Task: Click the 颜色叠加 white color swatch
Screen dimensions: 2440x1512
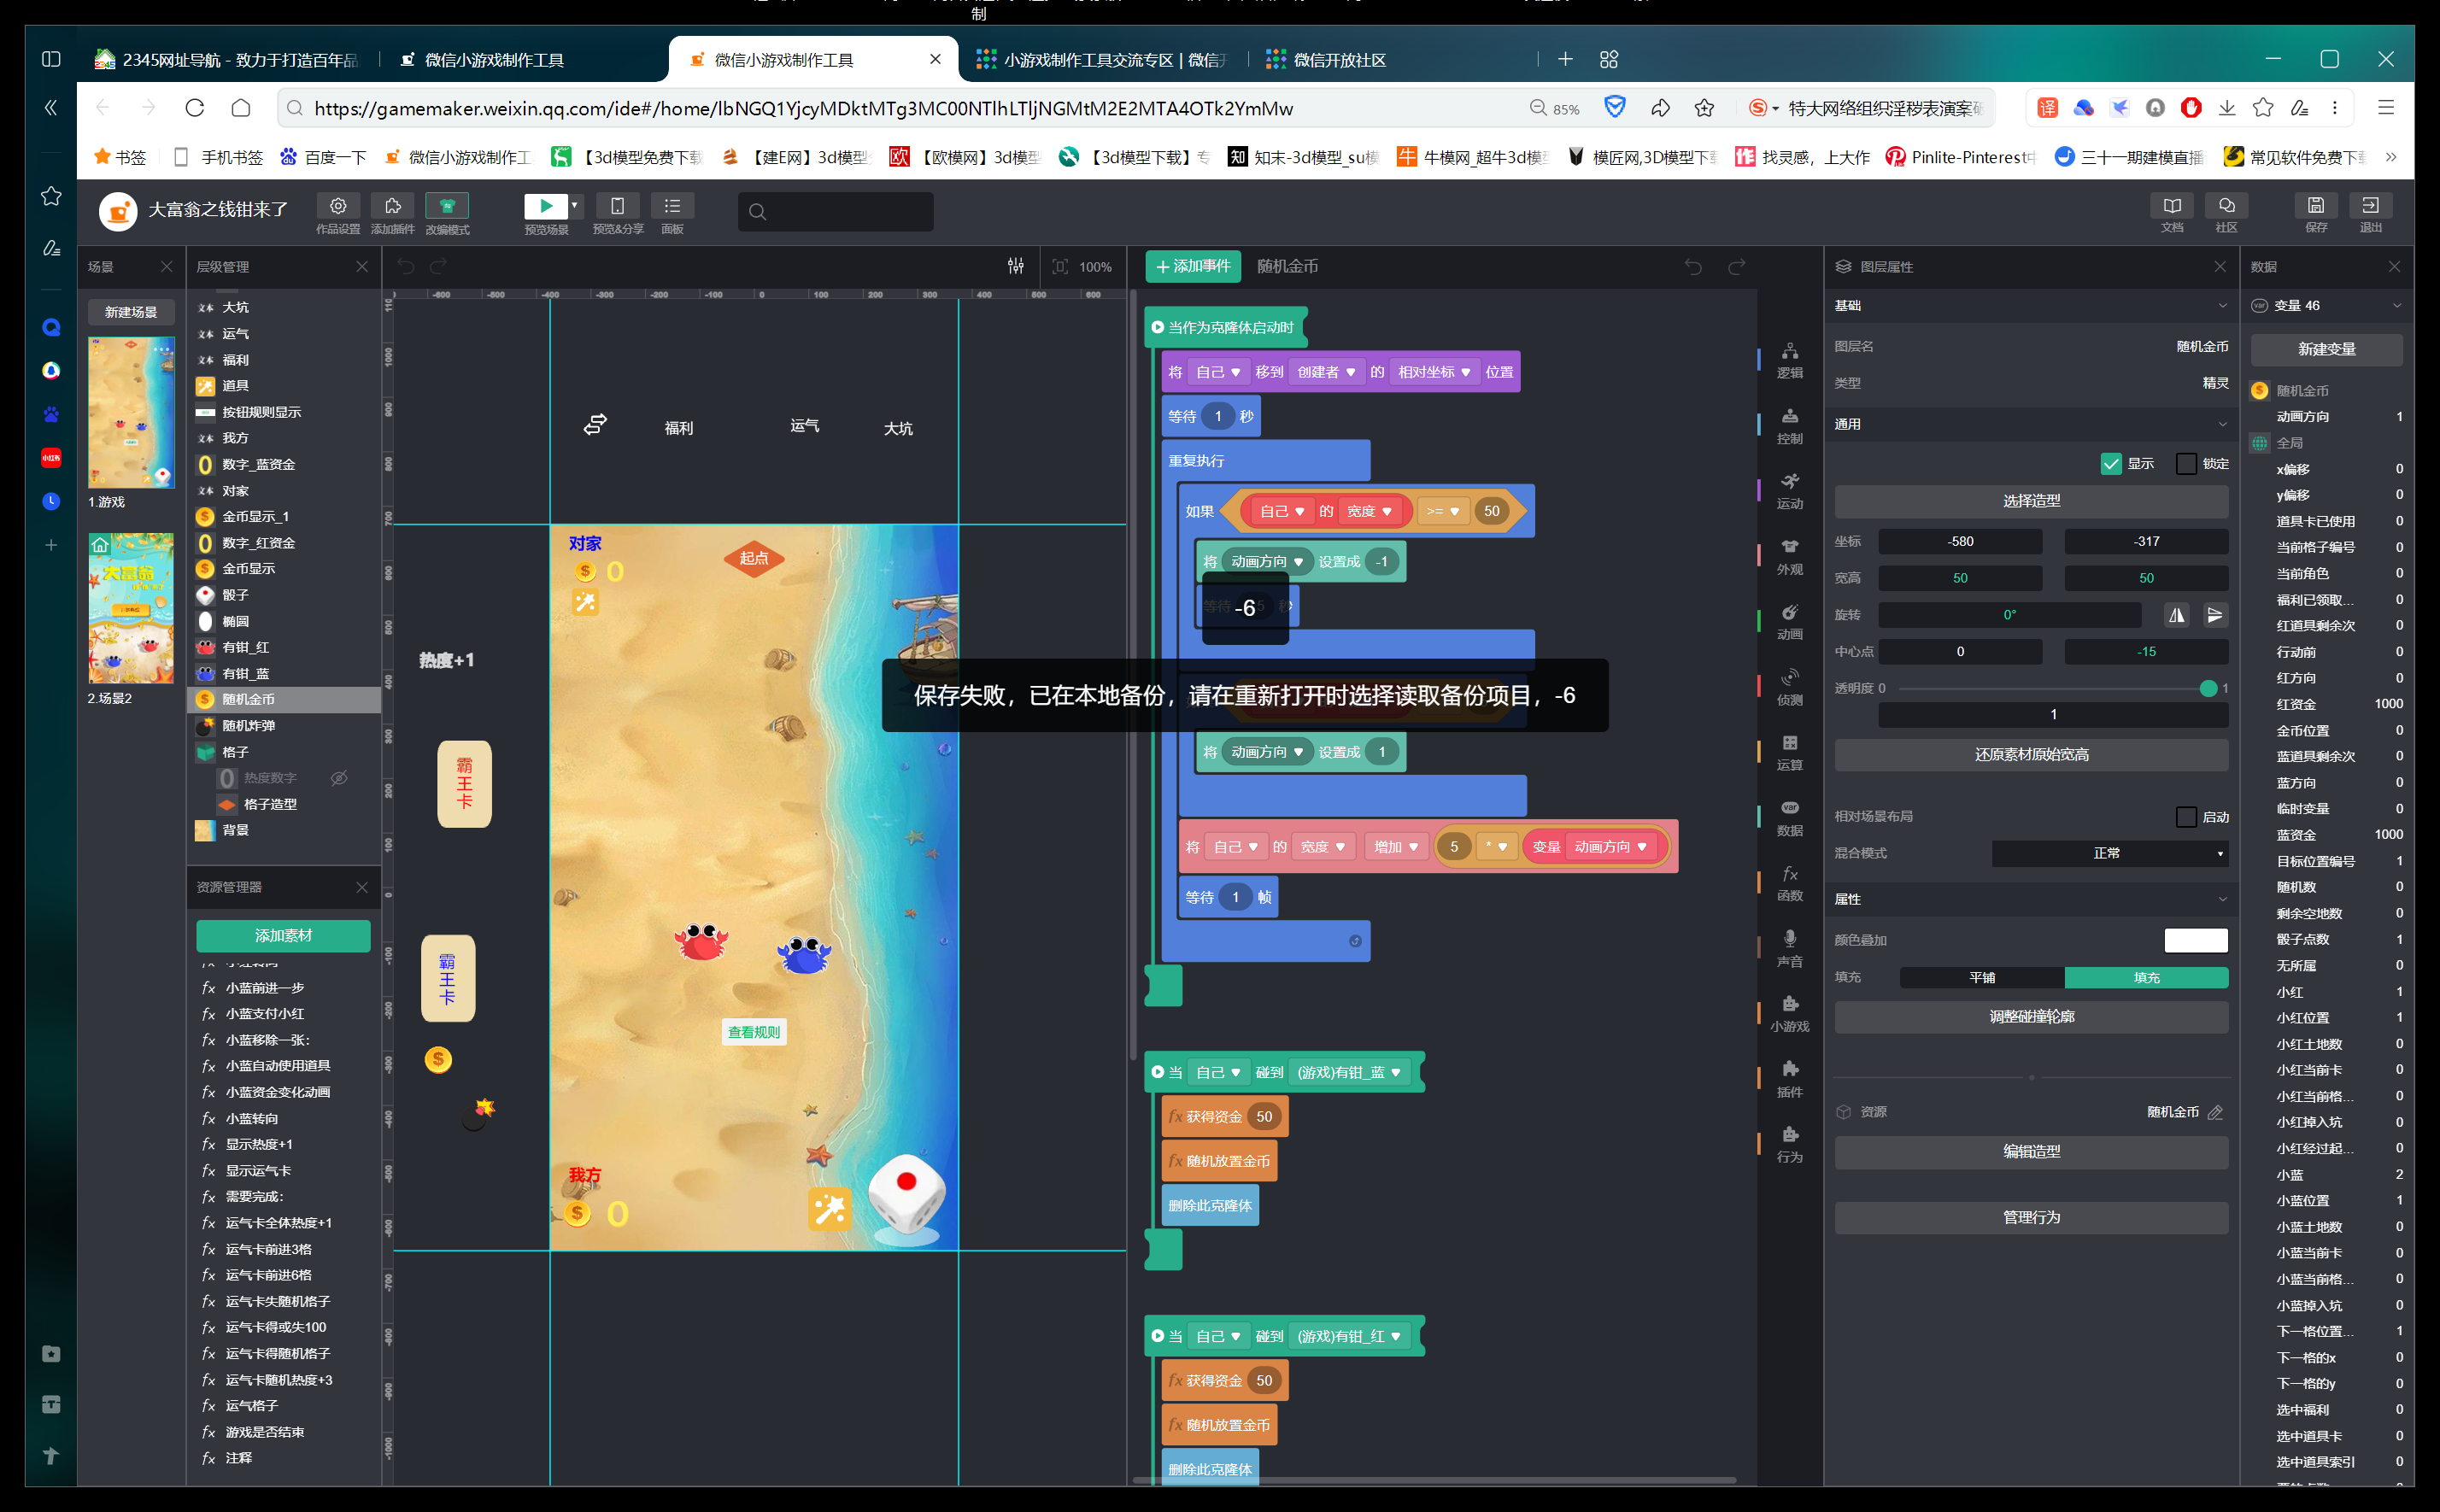Action: 2195,940
